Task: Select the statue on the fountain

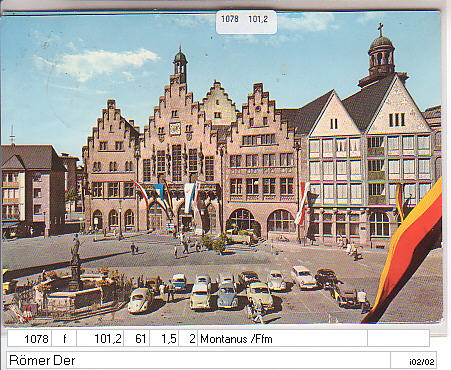Action: click(x=76, y=249)
